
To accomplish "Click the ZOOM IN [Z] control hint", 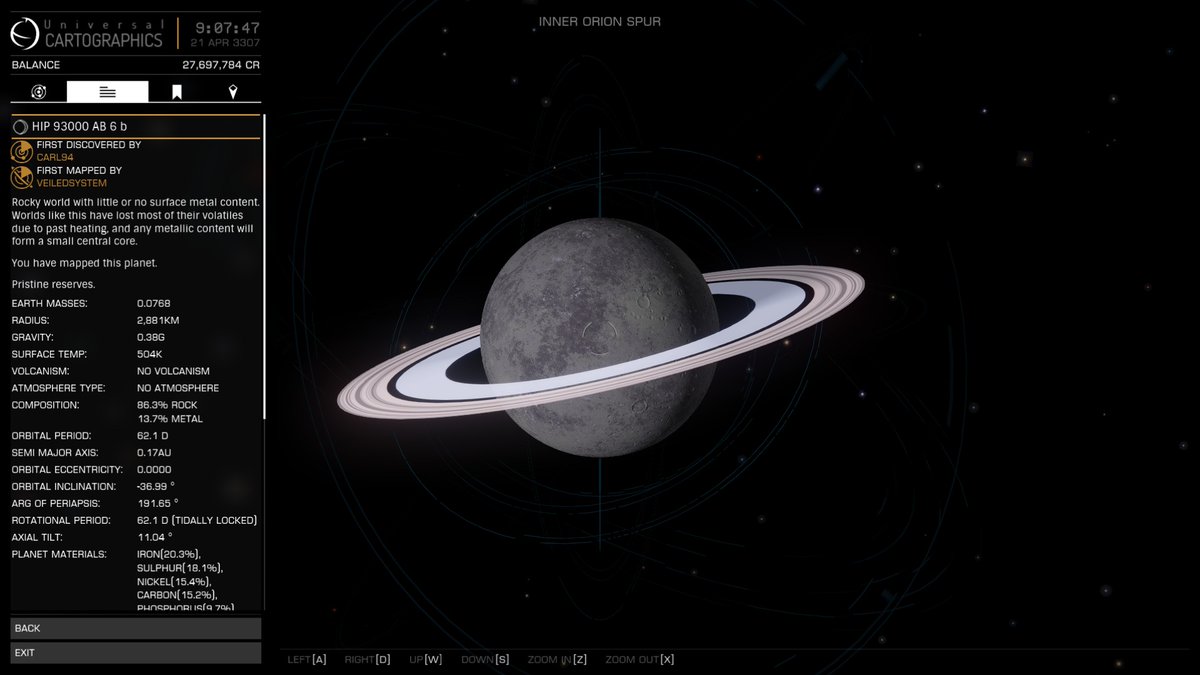I will click(x=557, y=660).
